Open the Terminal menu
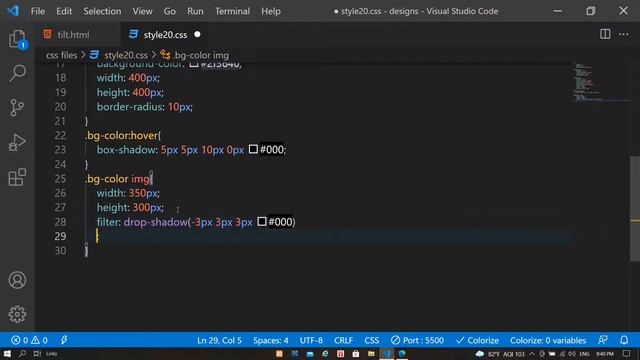 pos(232,11)
